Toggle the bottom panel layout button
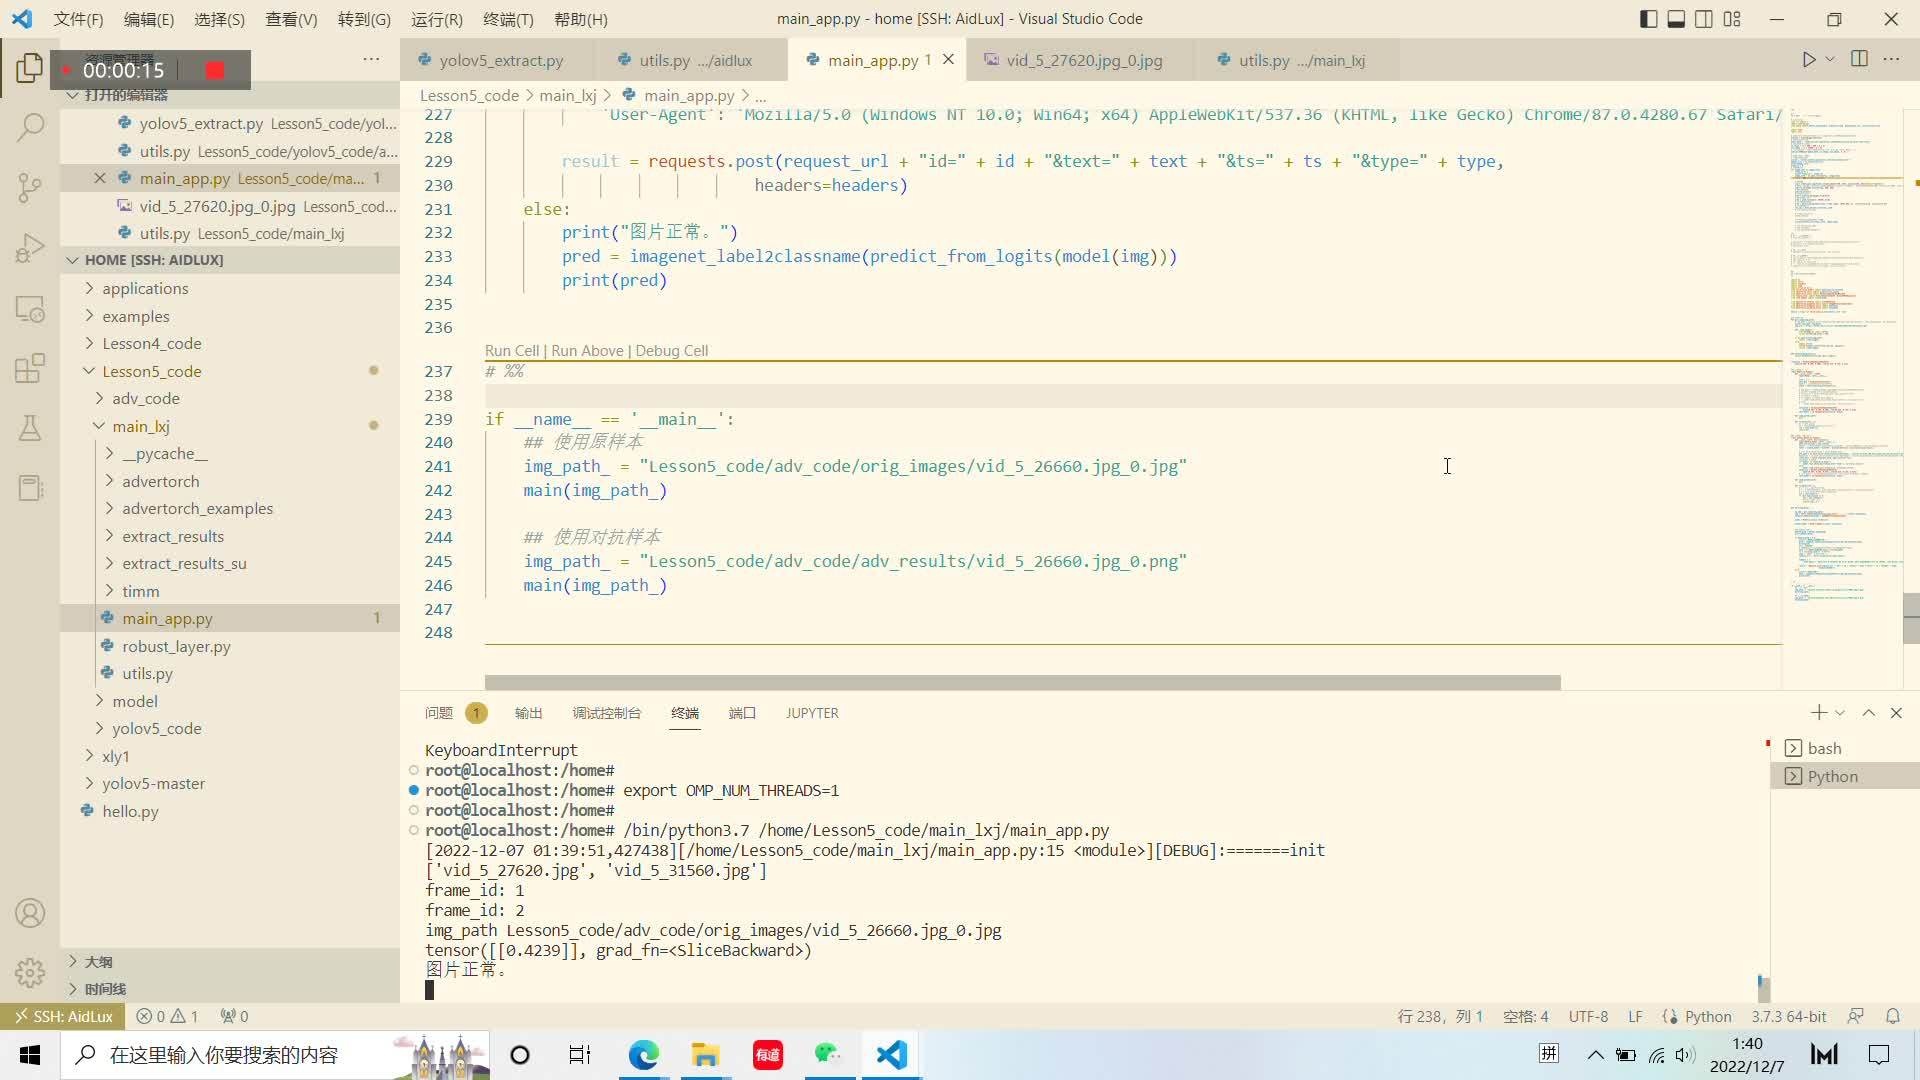 pyautogui.click(x=1676, y=19)
